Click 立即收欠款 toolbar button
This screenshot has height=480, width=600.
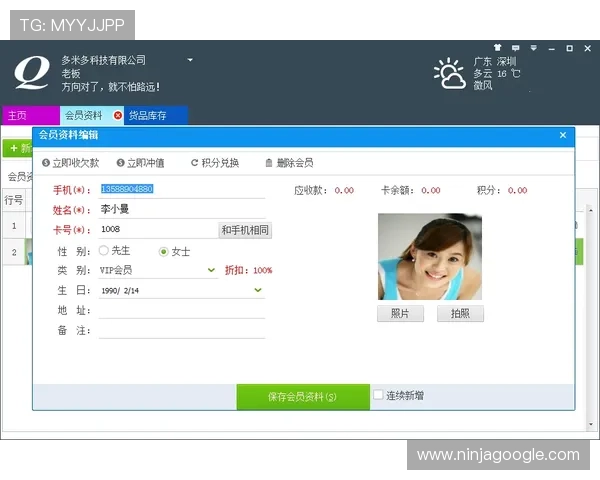pyautogui.click(x=70, y=163)
